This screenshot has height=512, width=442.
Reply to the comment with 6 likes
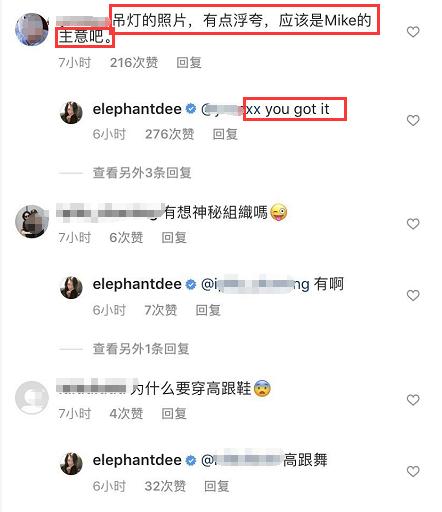[x=174, y=237]
